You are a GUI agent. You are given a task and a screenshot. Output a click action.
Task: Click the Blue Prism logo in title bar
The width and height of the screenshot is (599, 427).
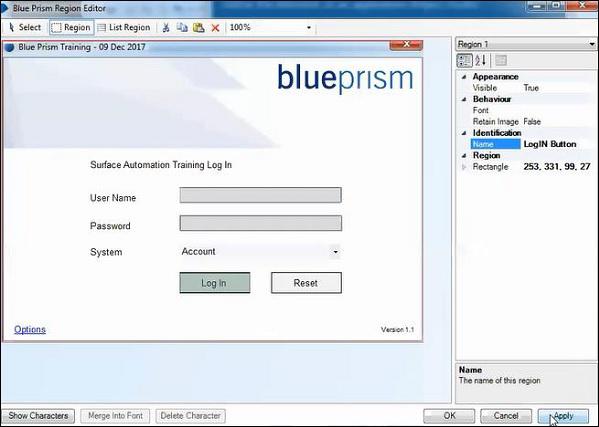tap(5, 8)
